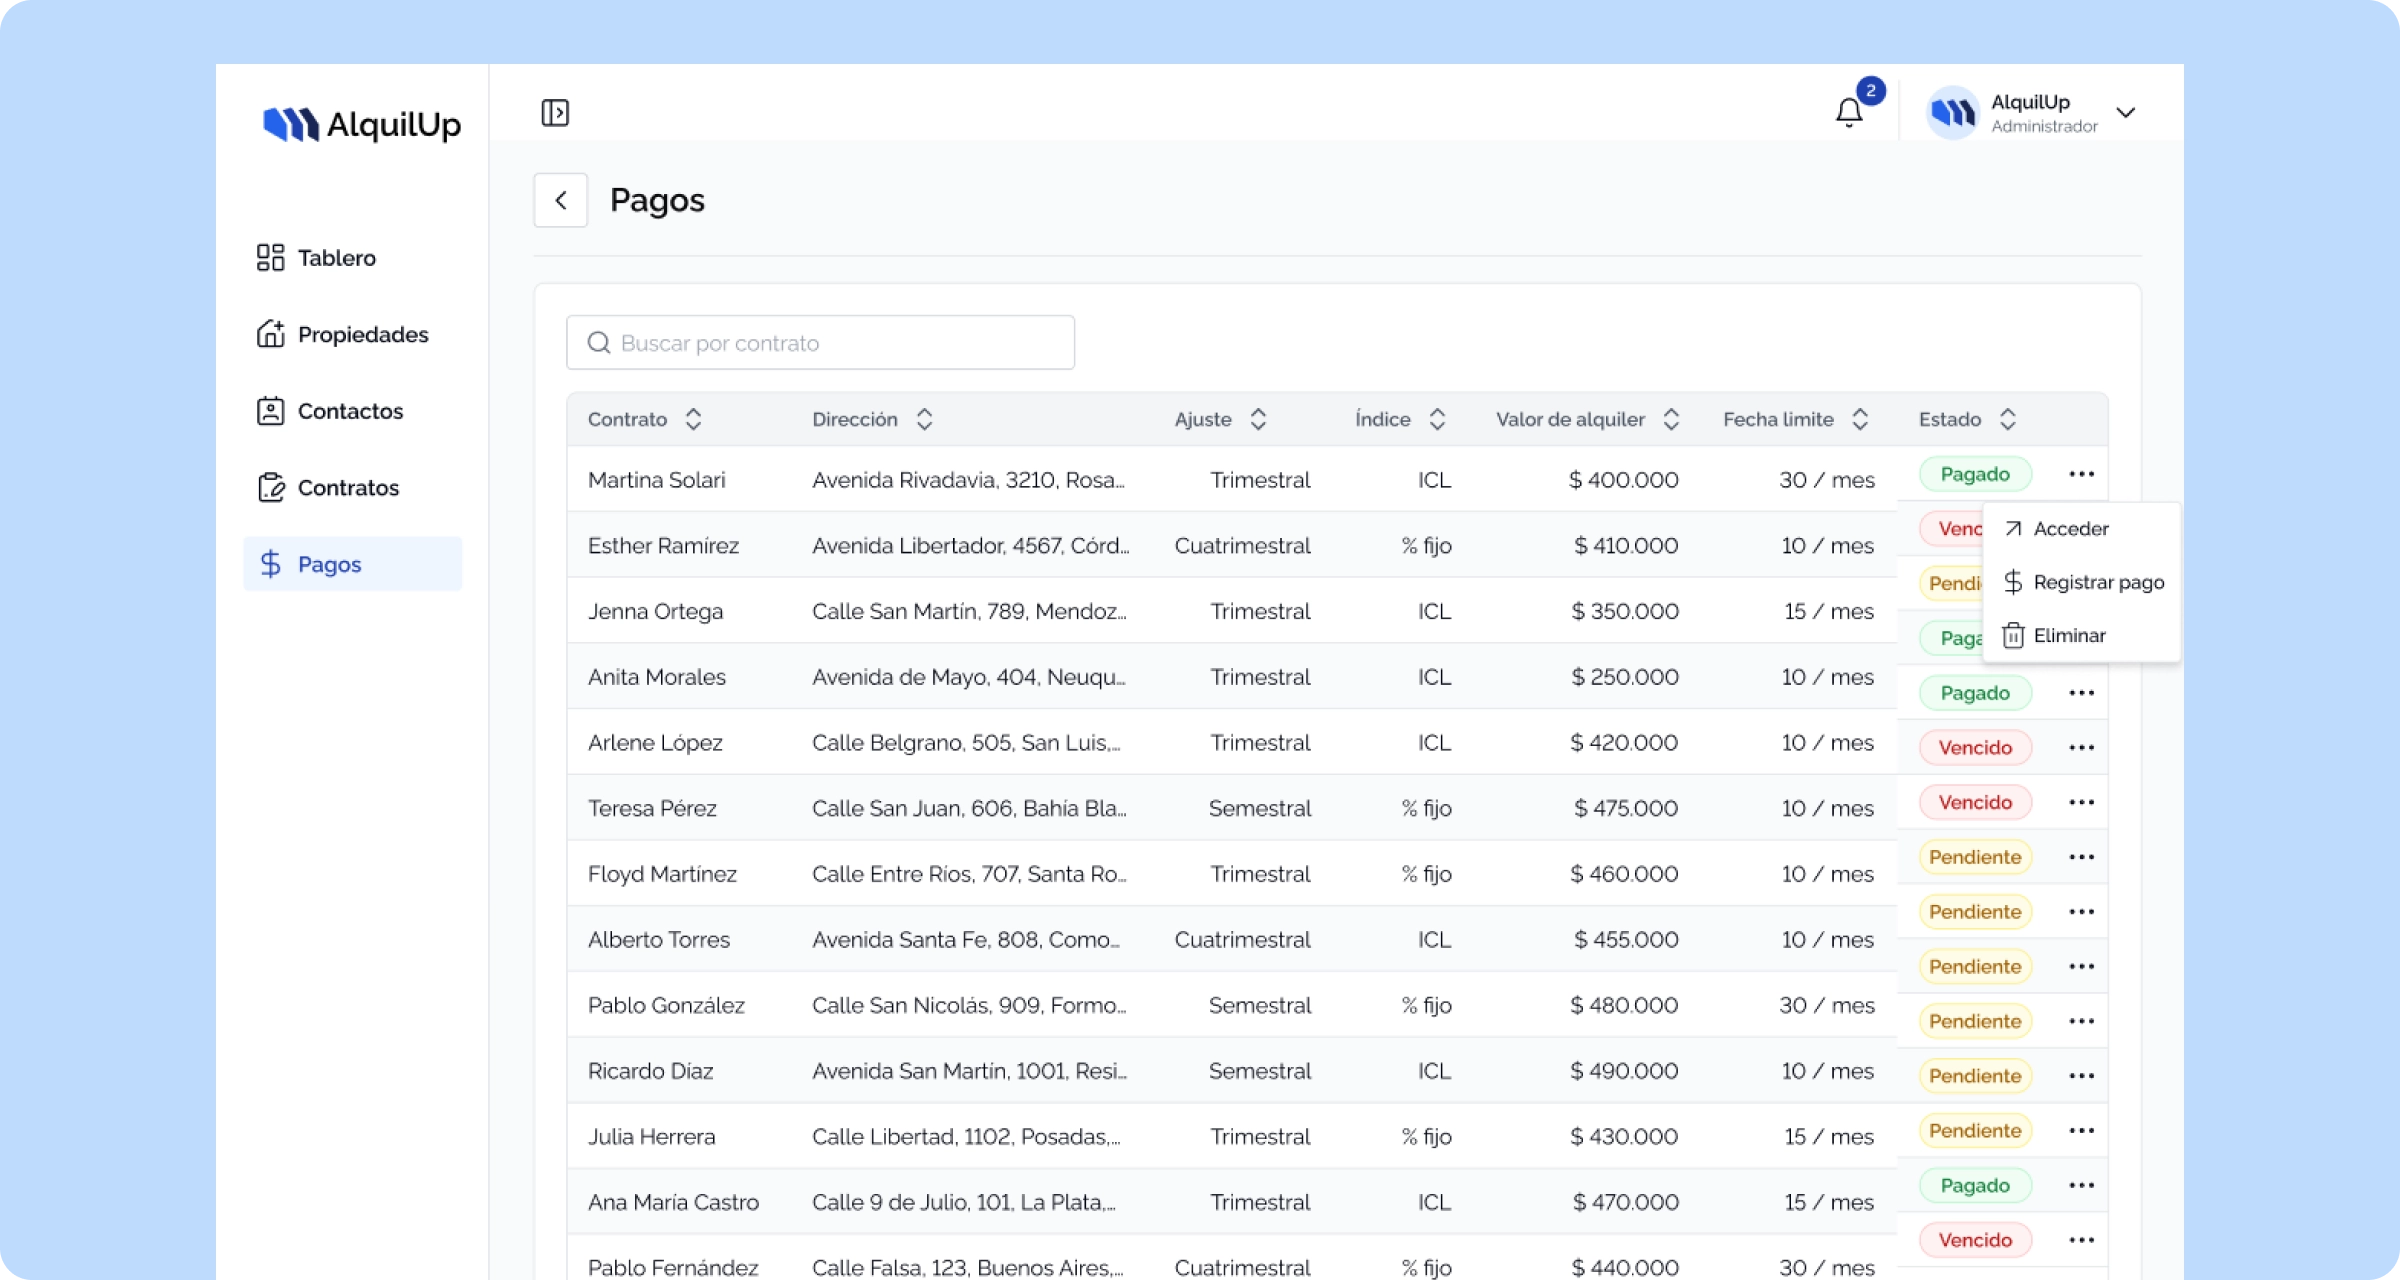Choose Registrar pago from the context menu
The width and height of the screenshot is (2400, 1280).
pos(2097,582)
